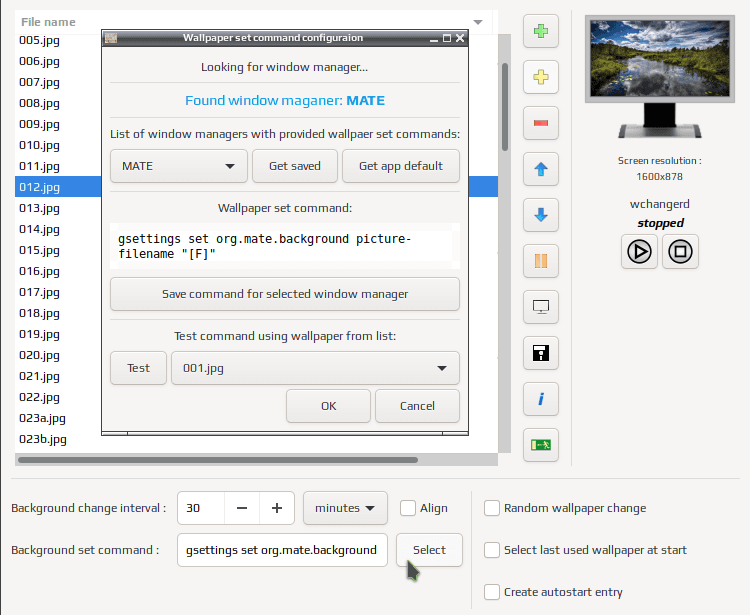Screen dimensions: 750x615
Task: Start wchangerd with play button
Action: [639, 252]
